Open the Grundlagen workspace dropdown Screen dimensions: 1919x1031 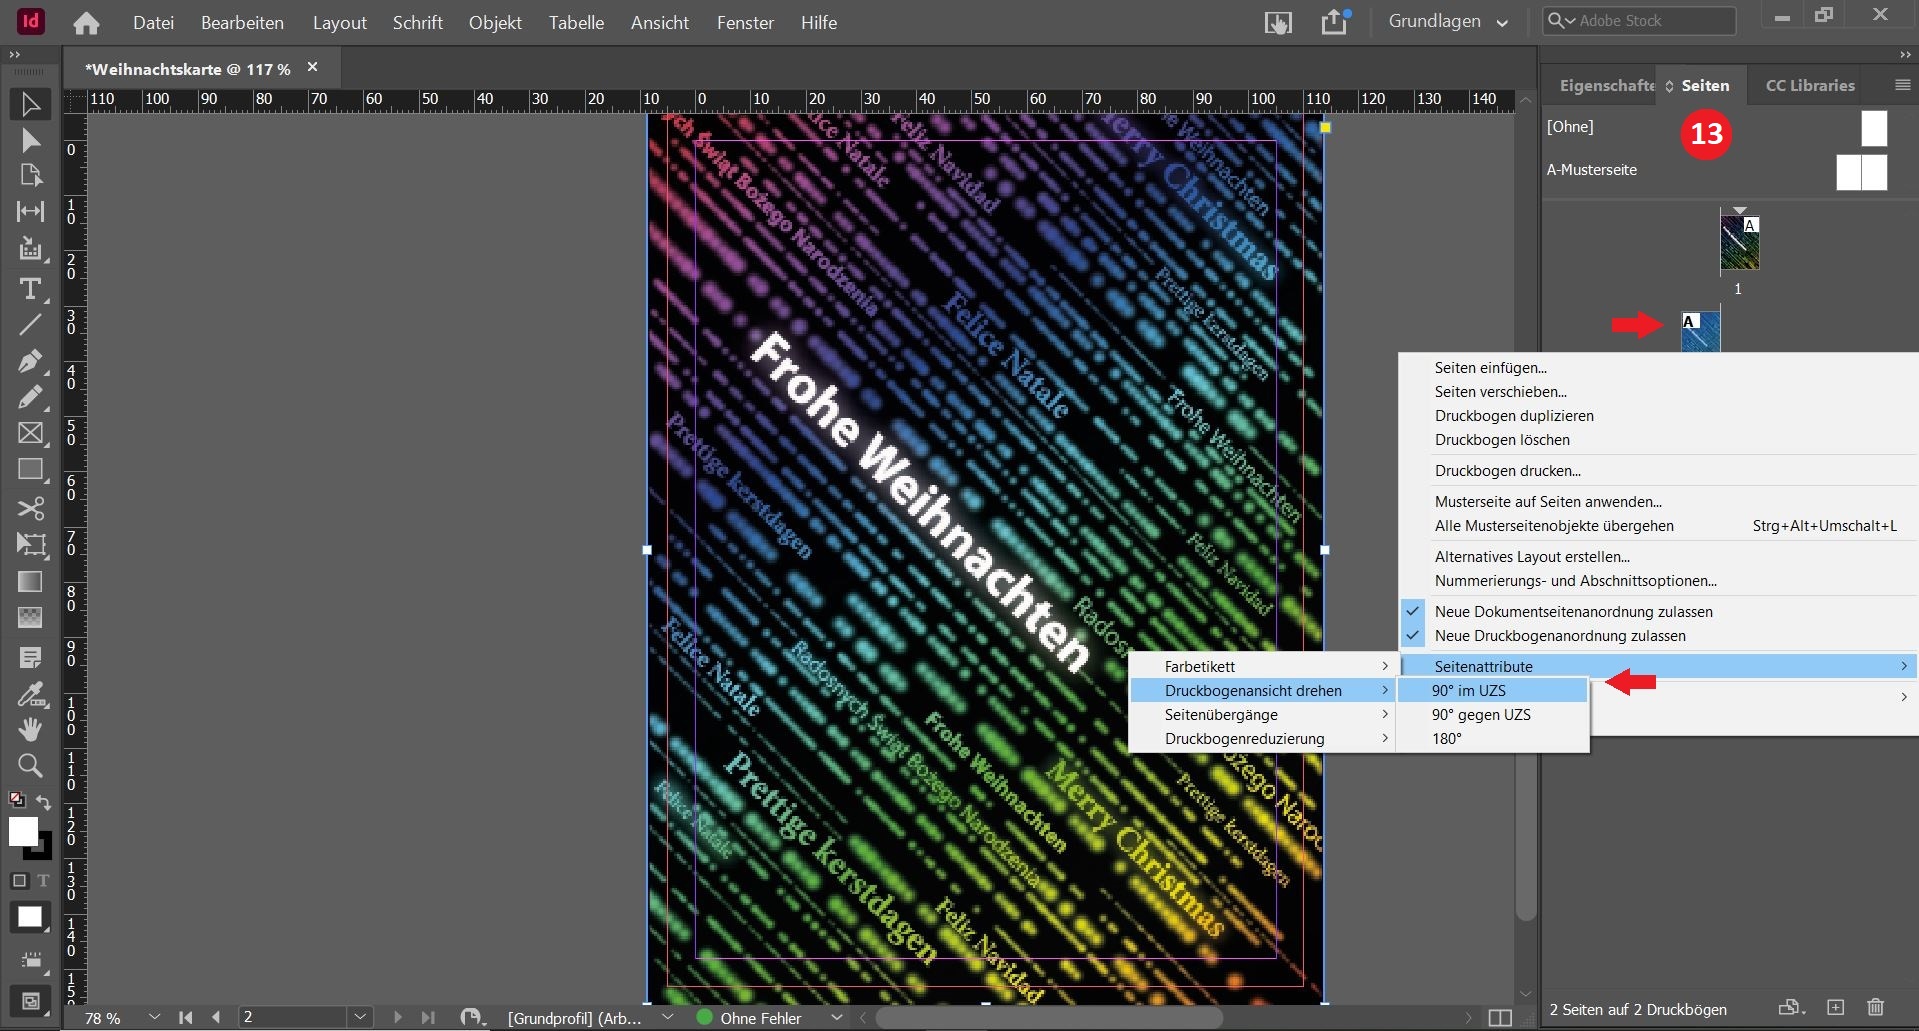(x=1447, y=22)
